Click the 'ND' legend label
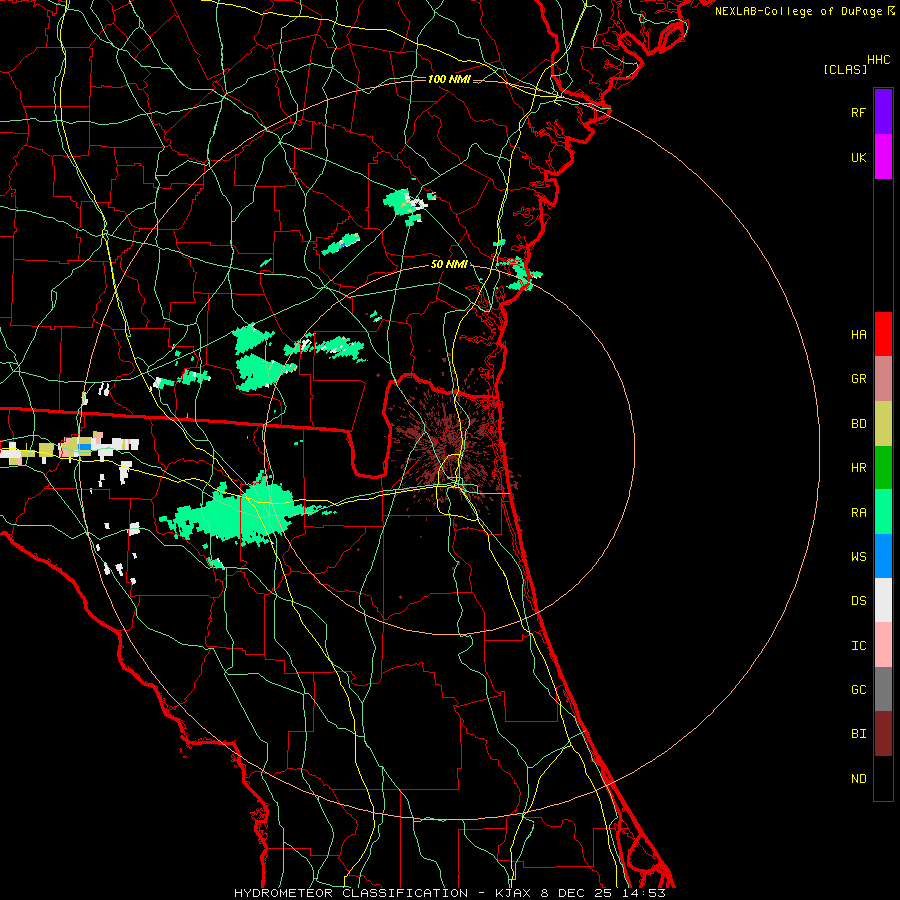This screenshot has height=900, width=900. tap(858, 779)
